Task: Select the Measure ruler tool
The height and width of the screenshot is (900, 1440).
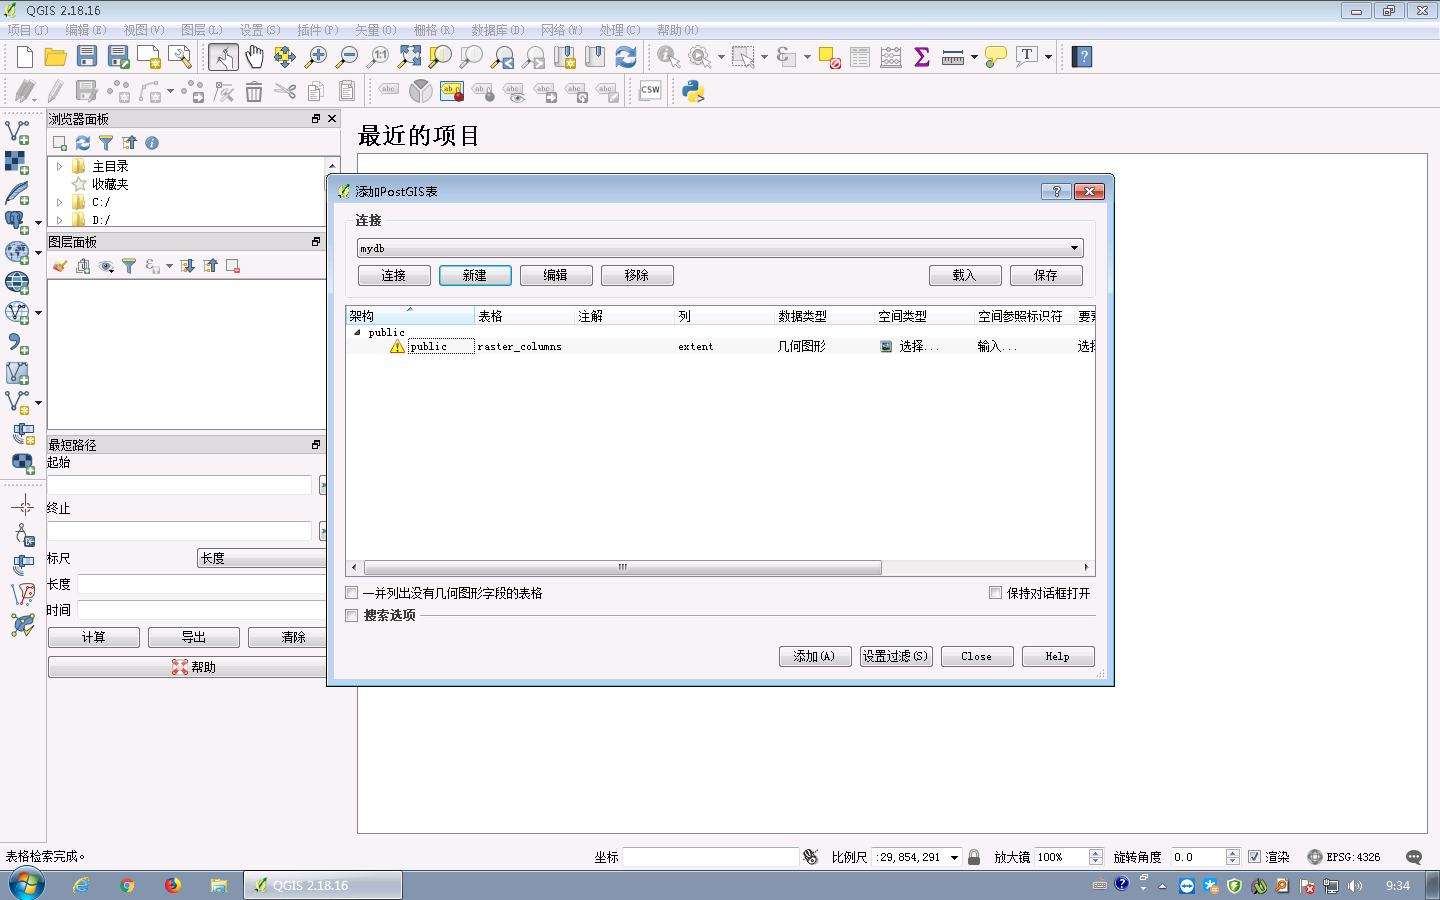Action: tap(953, 57)
